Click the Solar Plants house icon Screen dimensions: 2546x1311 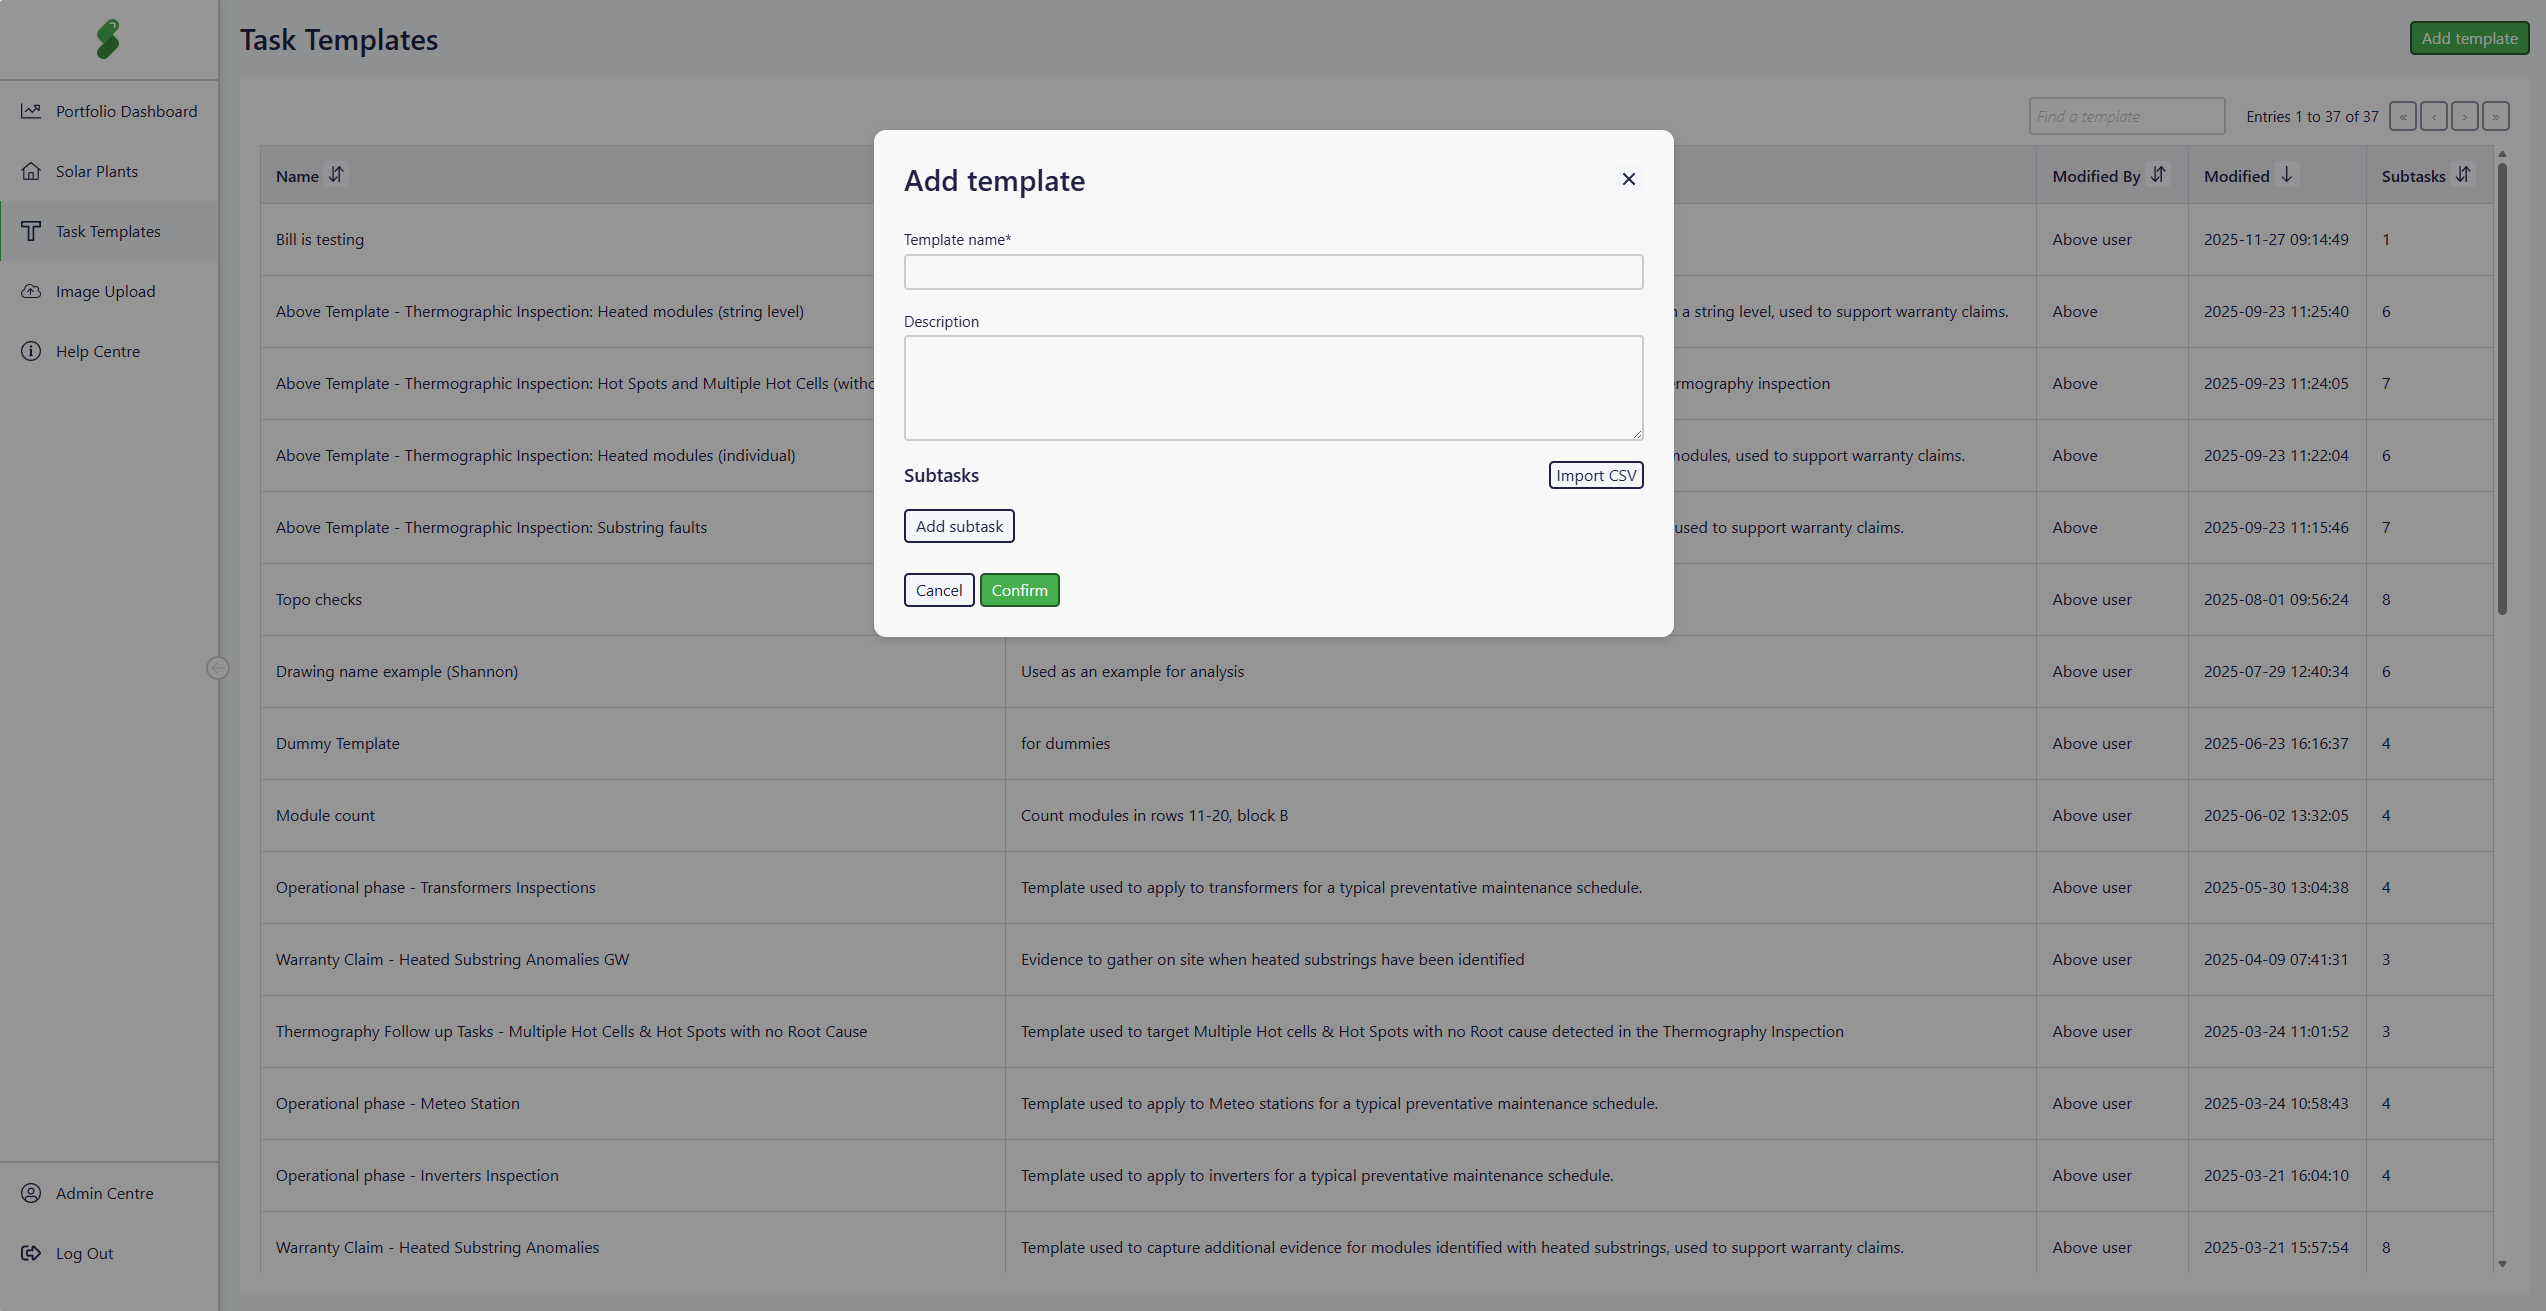pos(31,171)
